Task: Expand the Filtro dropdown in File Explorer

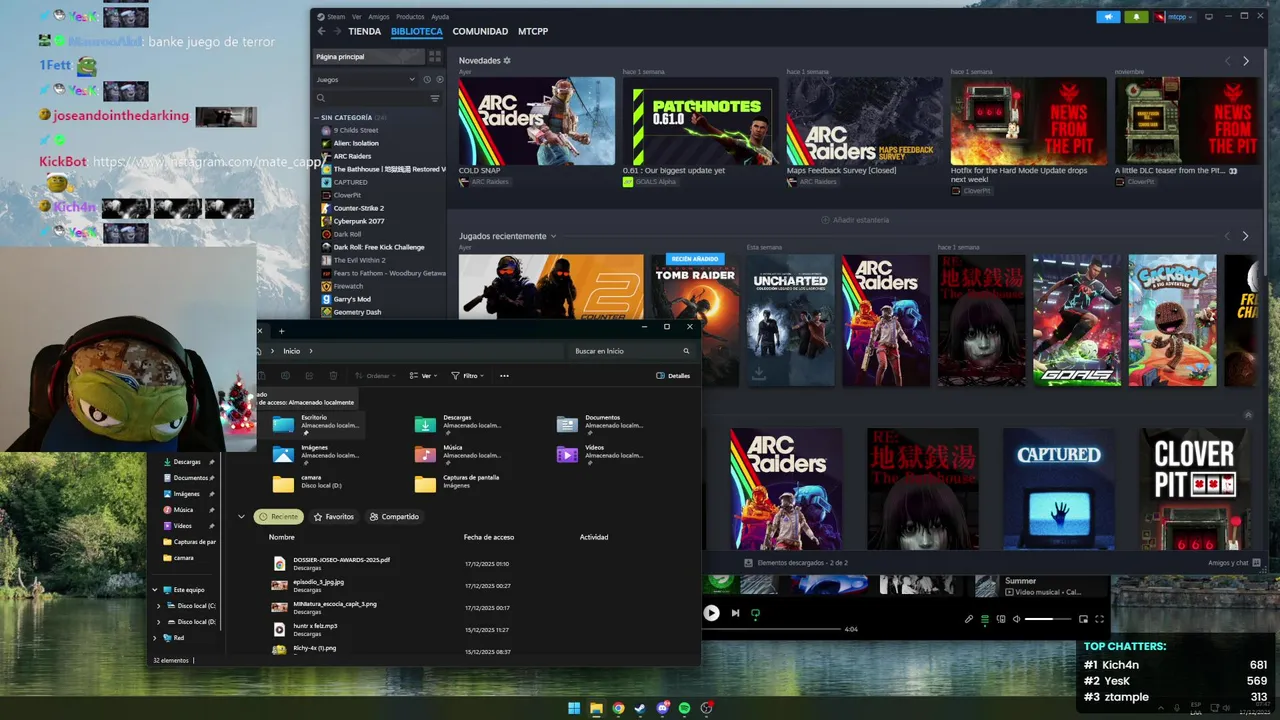Action: [x=468, y=376]
